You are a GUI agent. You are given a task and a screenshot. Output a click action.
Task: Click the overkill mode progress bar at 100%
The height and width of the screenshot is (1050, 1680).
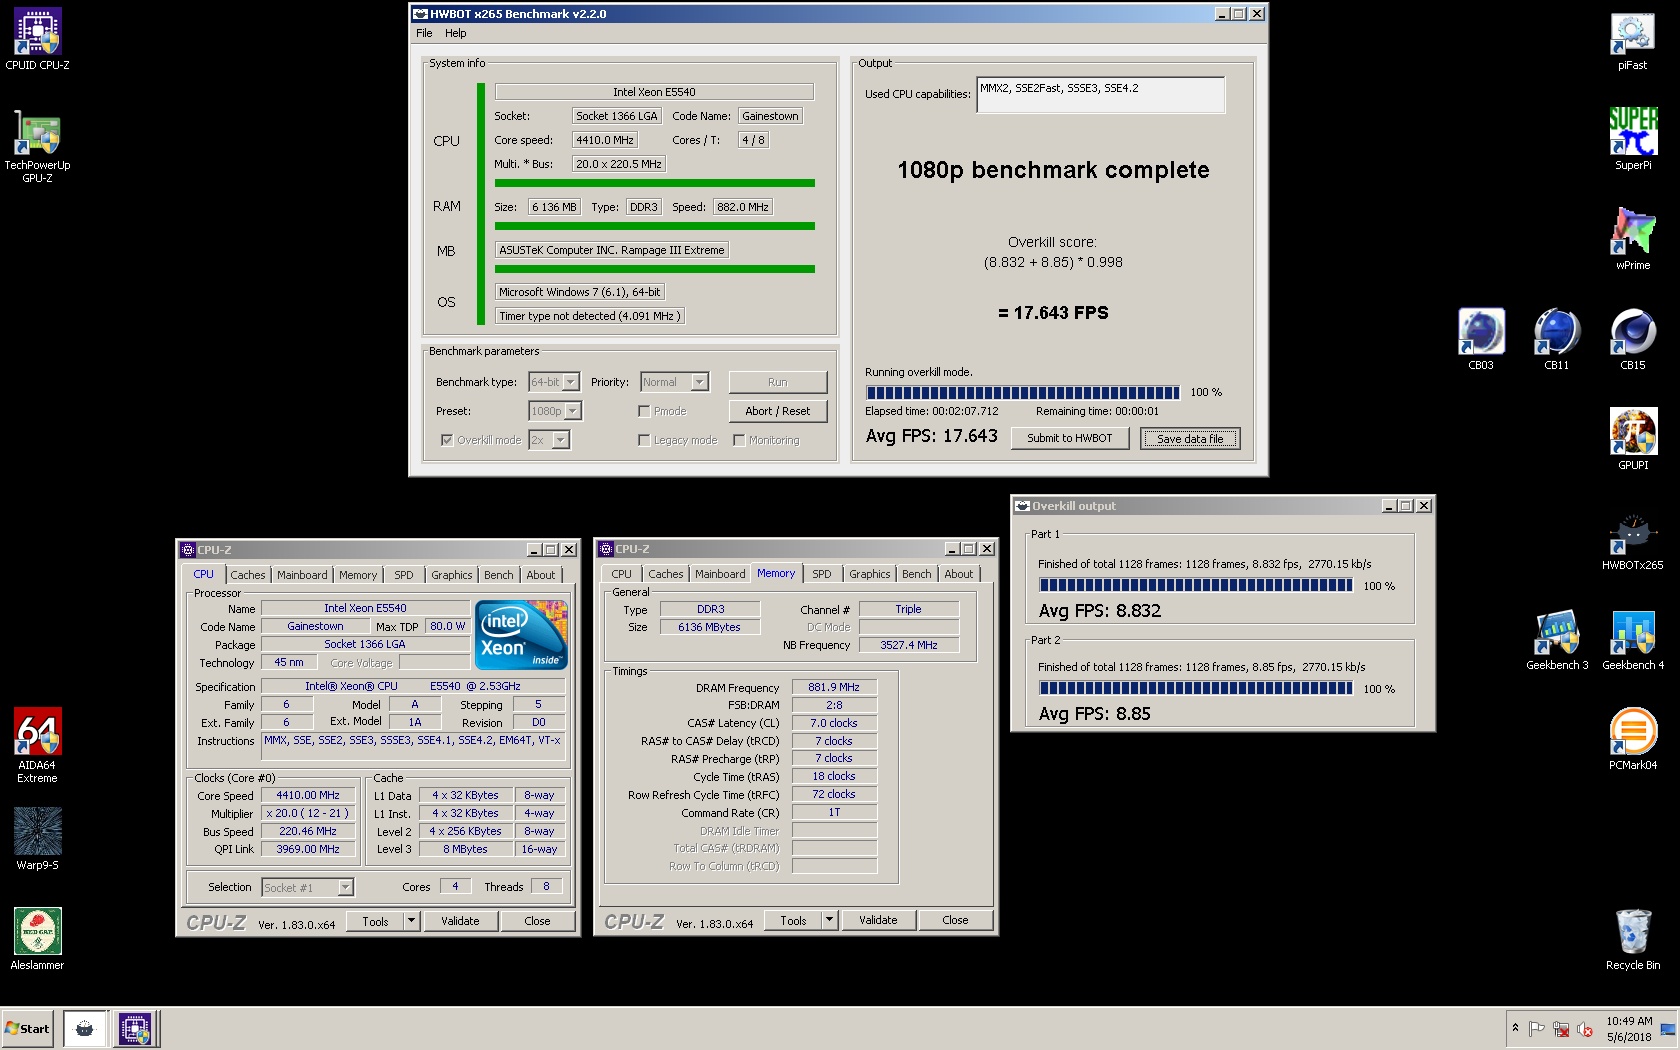(x=1023, y=393)
